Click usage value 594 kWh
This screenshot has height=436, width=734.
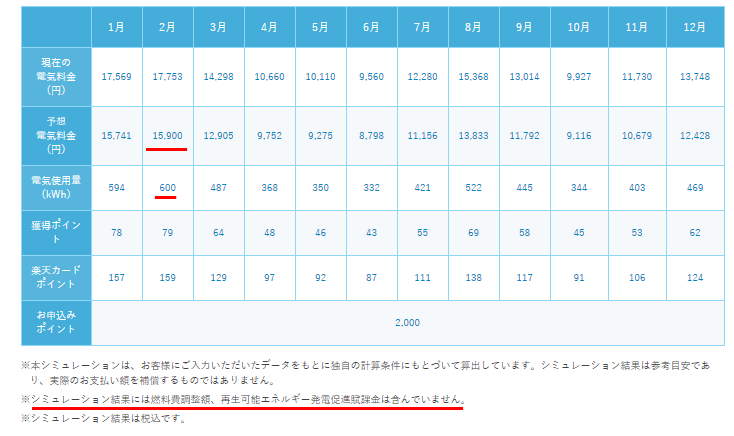(x=117, y=188)
